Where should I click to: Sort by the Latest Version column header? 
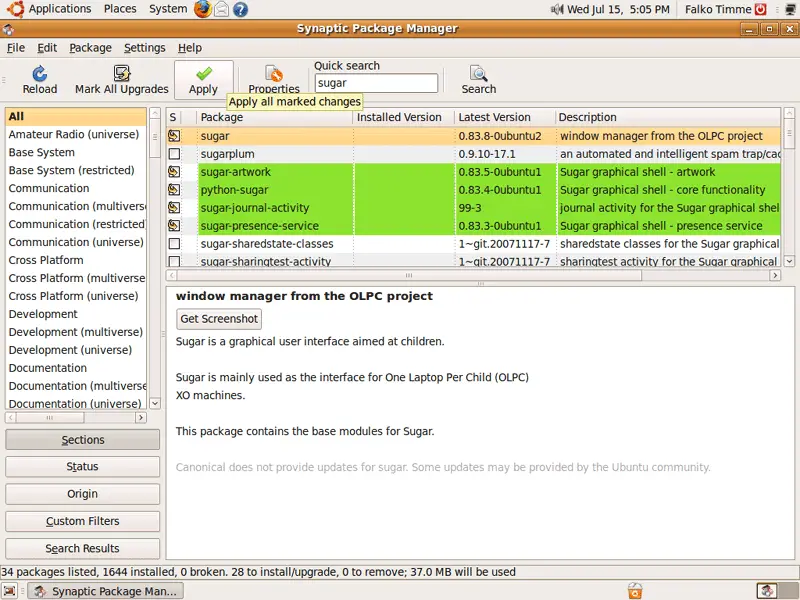point(504,117)
